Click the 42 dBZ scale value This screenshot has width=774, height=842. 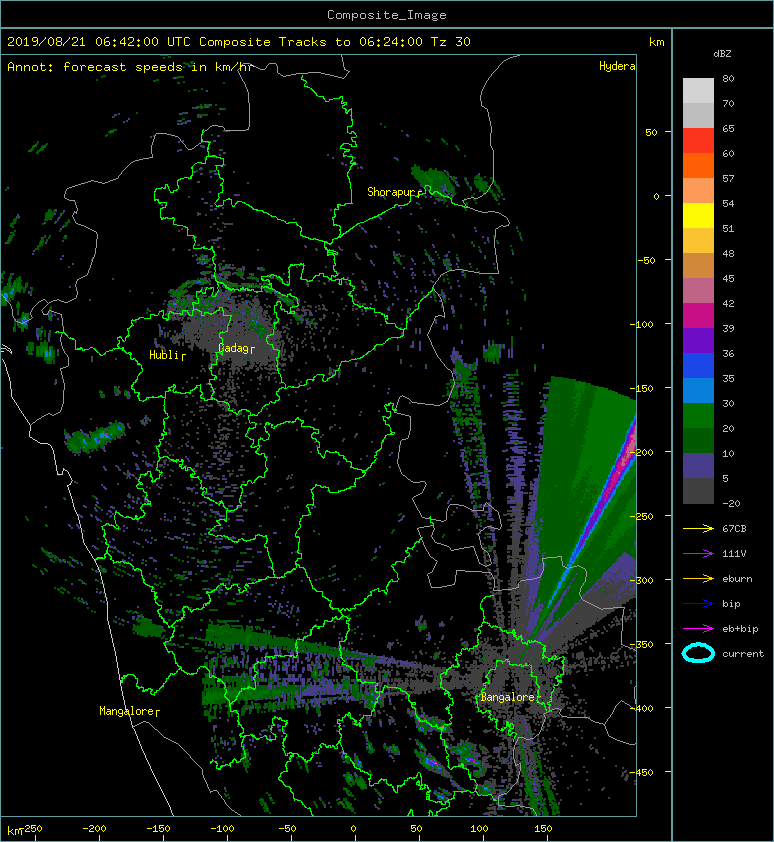[728, 303]
